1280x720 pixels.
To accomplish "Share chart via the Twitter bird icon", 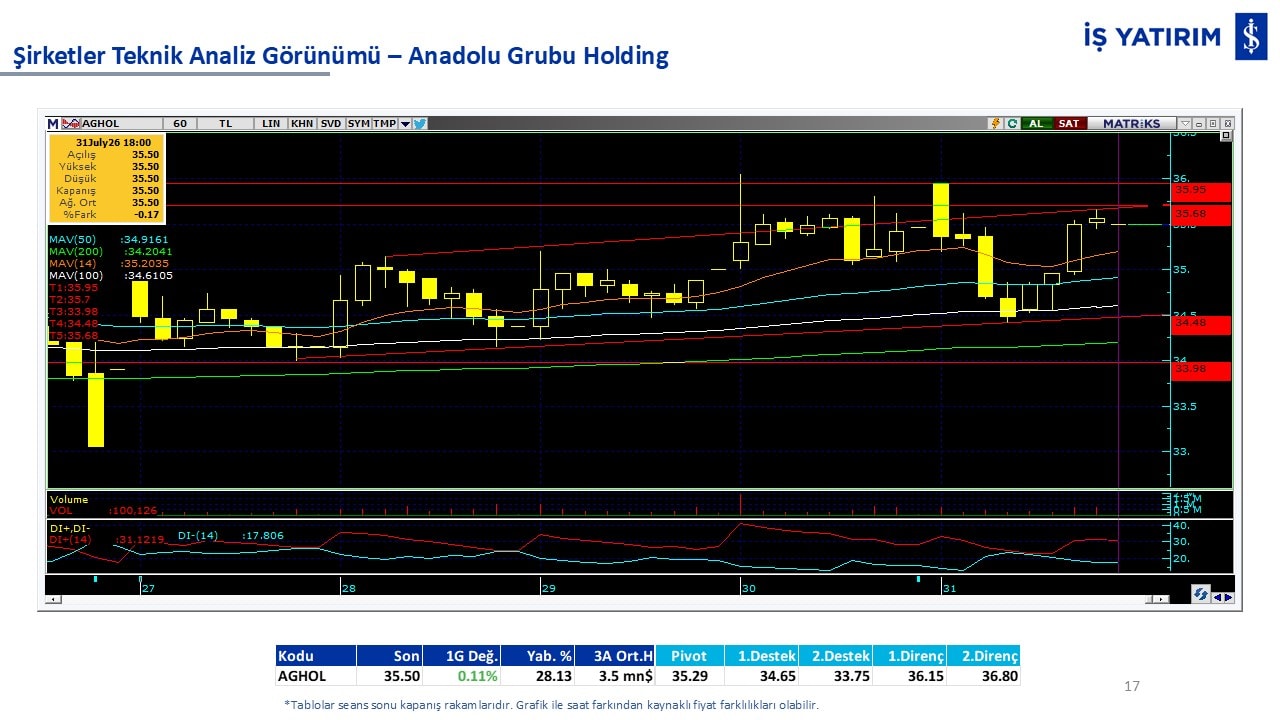I will 420,124.
